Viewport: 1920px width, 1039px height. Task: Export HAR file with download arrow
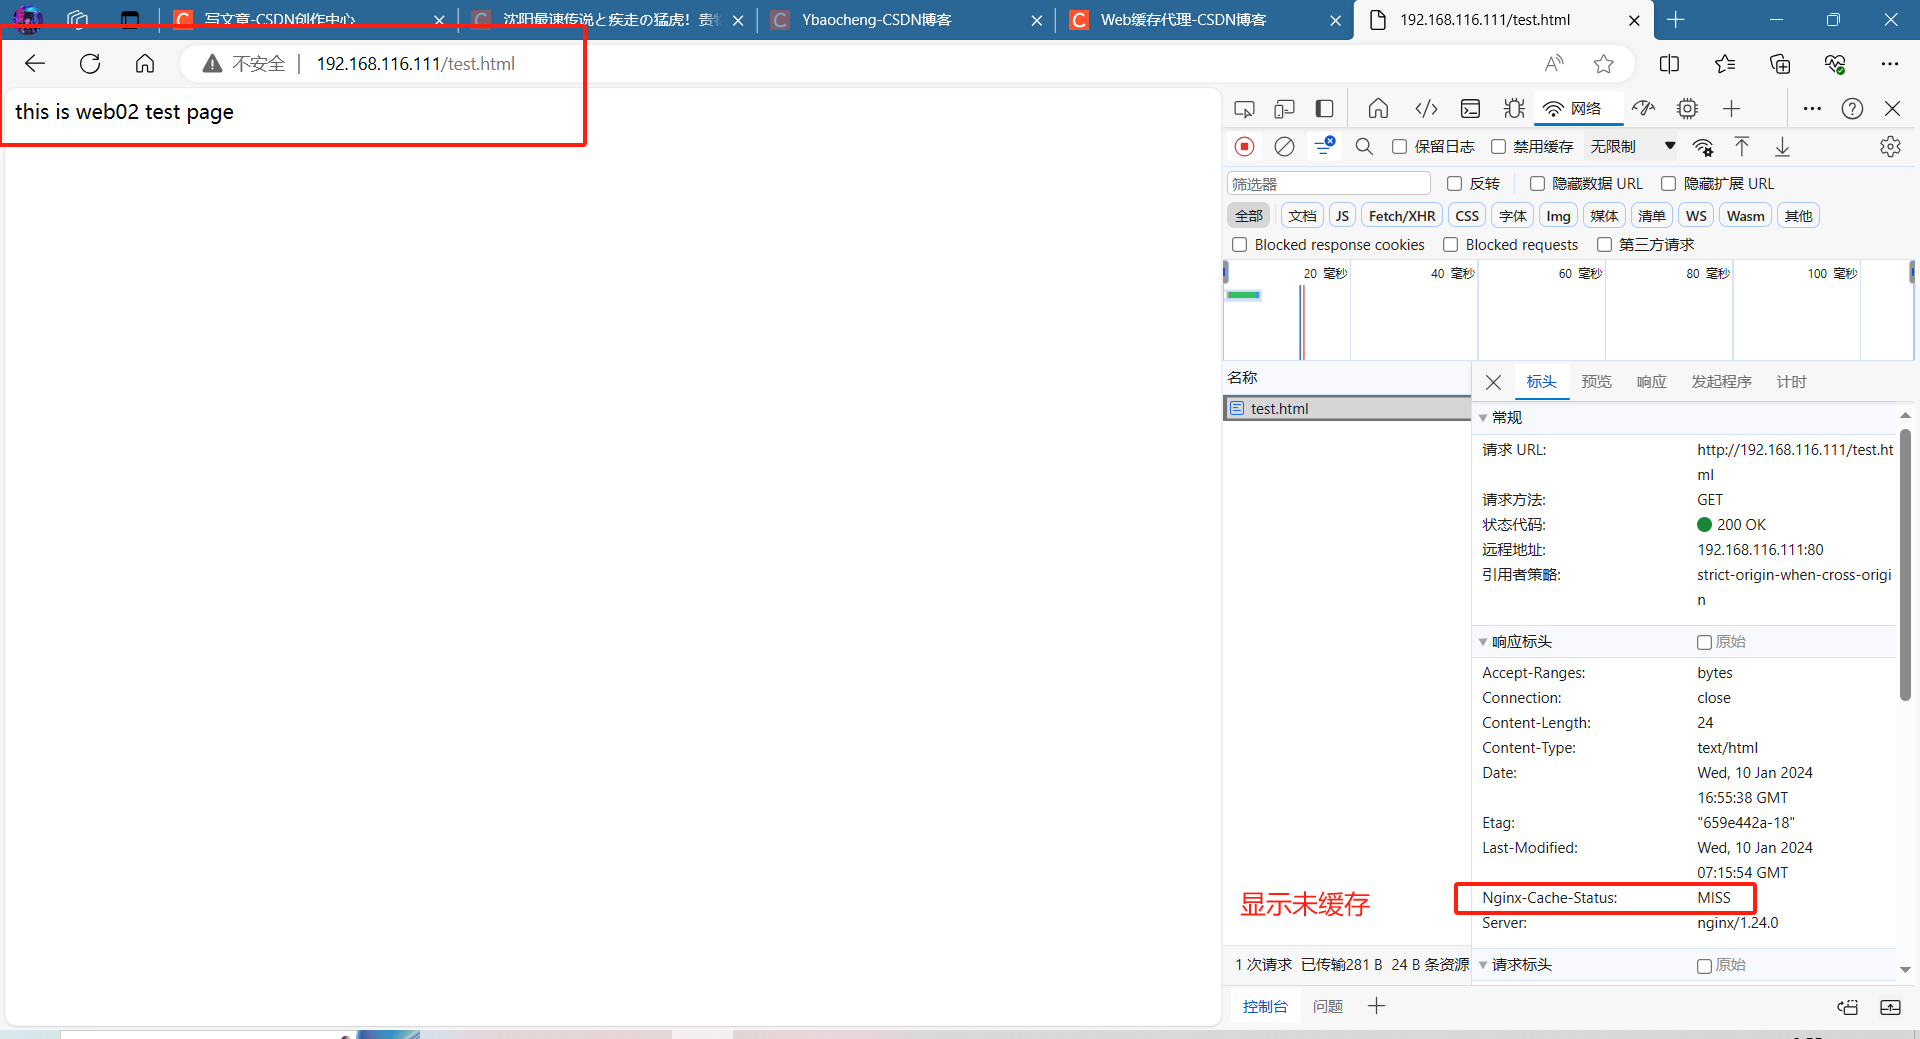pyautogui.click(x=1782, y=147)
